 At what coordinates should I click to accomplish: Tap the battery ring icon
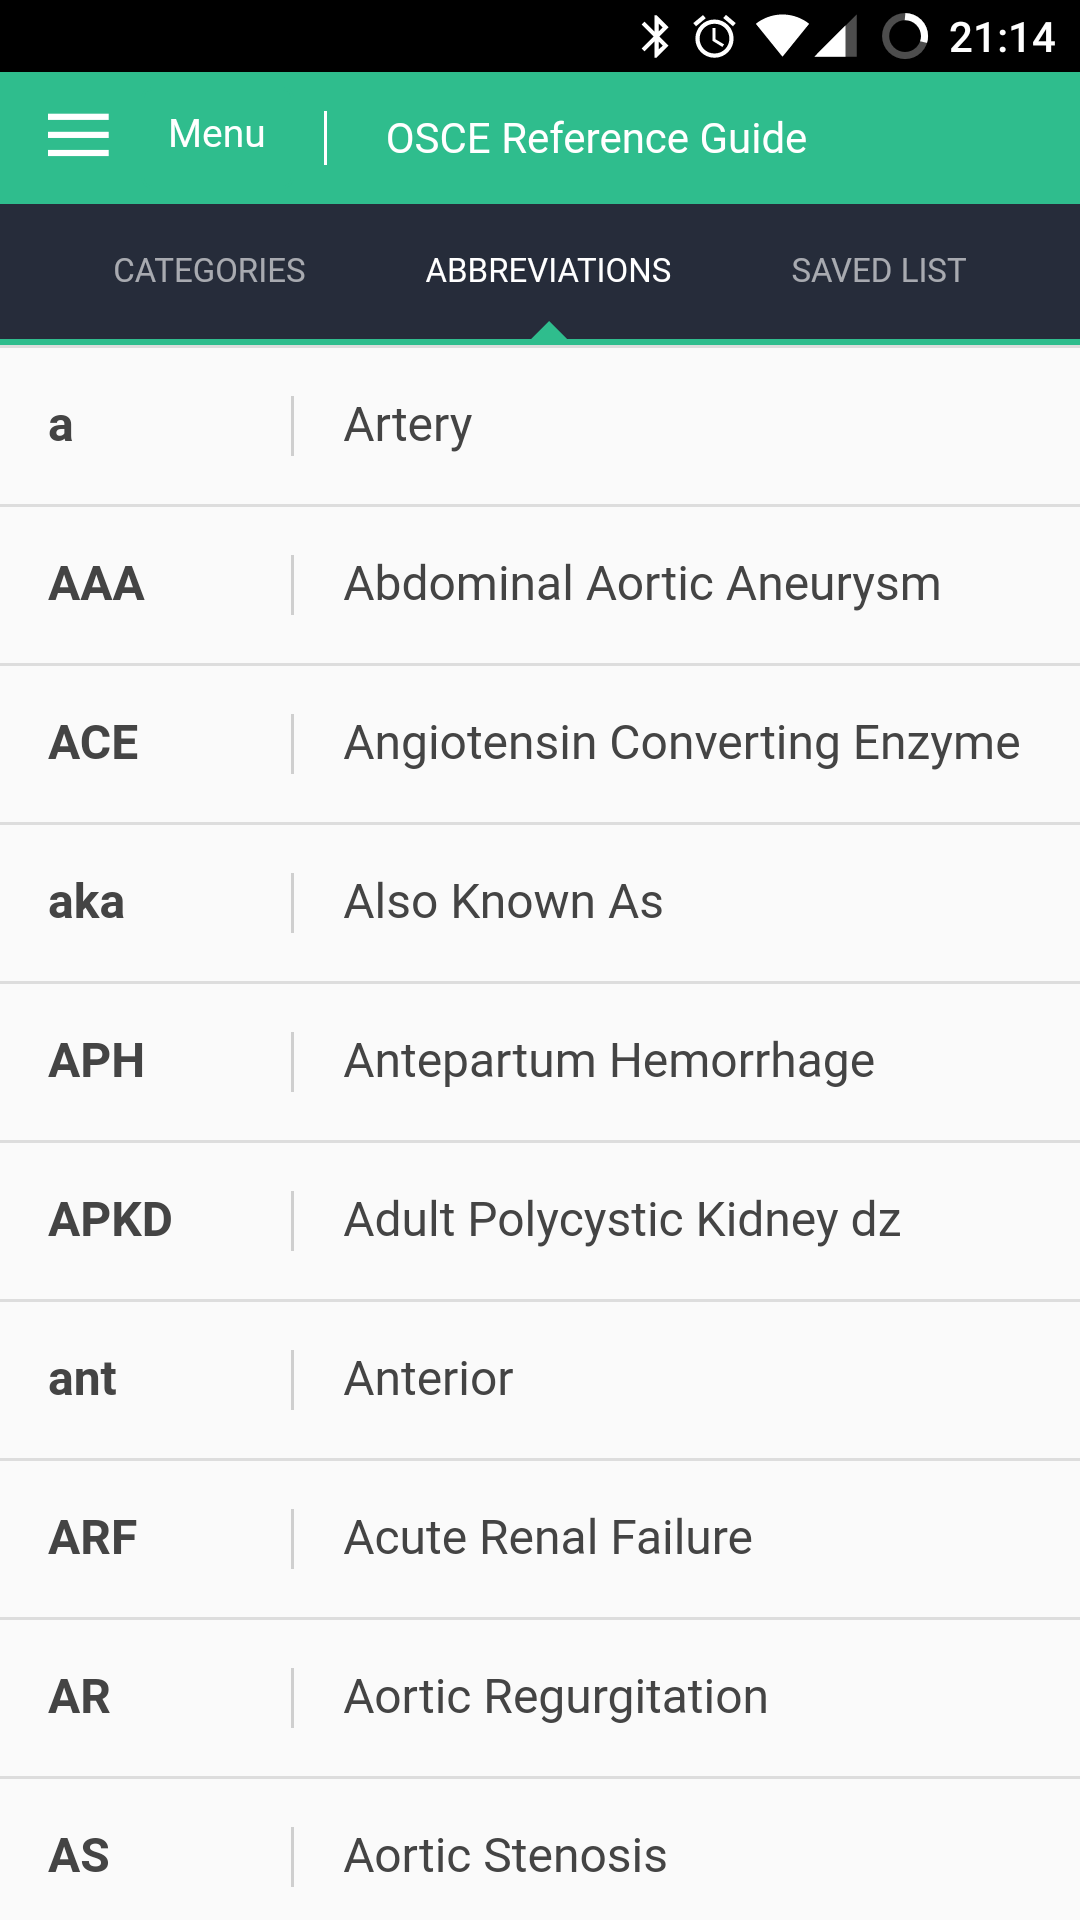click(905, 37)
